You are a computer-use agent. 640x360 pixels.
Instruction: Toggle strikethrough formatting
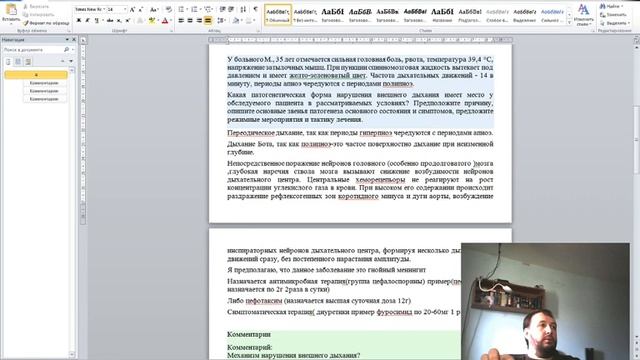[110, 20]
